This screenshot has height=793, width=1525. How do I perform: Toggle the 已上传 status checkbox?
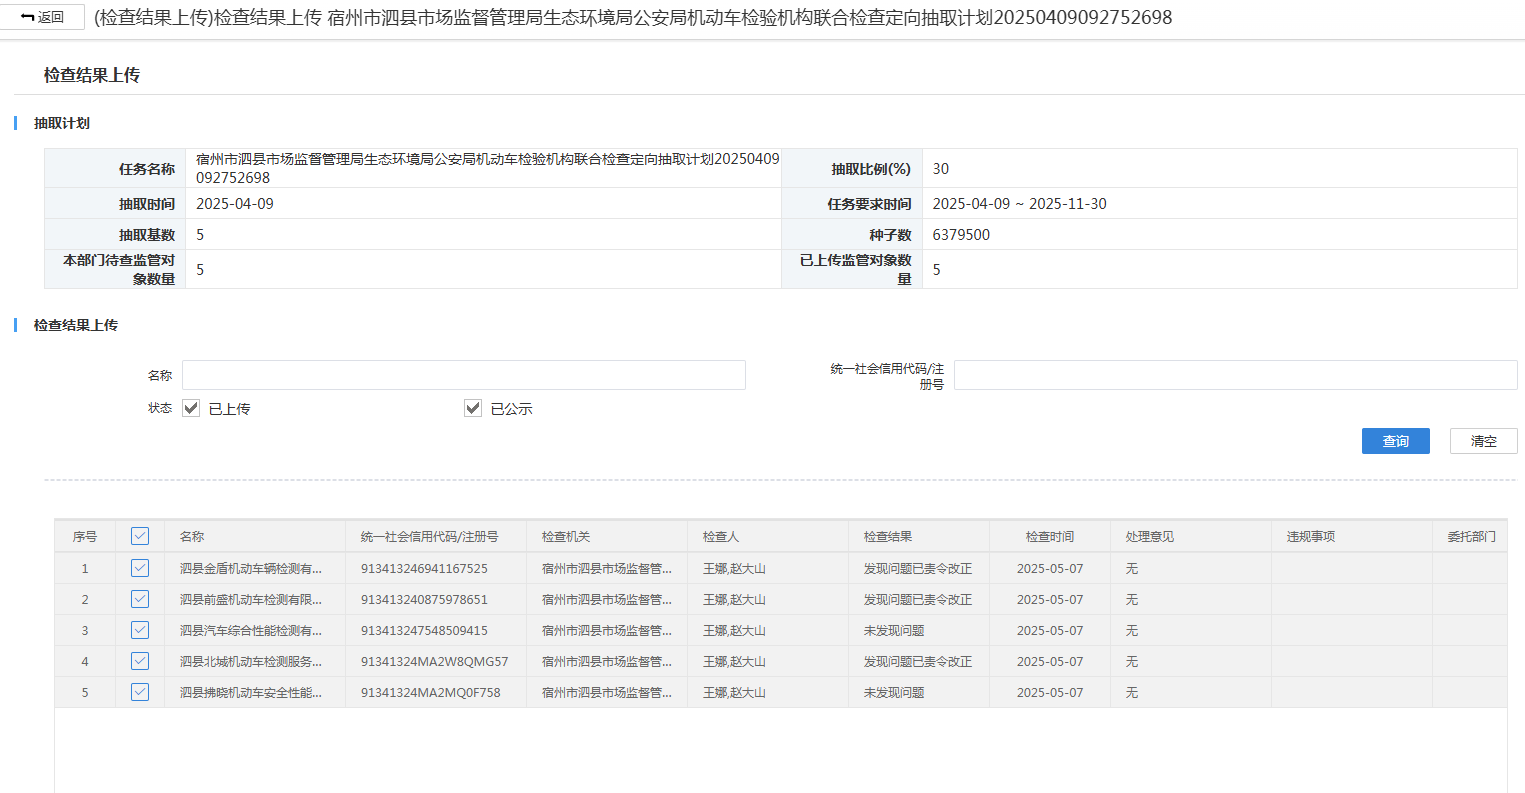pos(191,408)
